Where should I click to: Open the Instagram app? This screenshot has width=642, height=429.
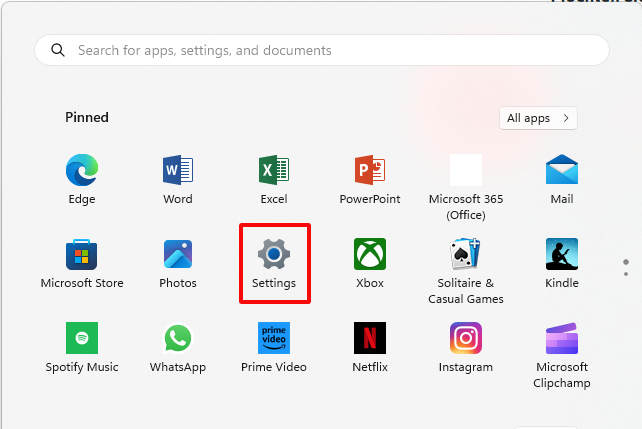465,339
